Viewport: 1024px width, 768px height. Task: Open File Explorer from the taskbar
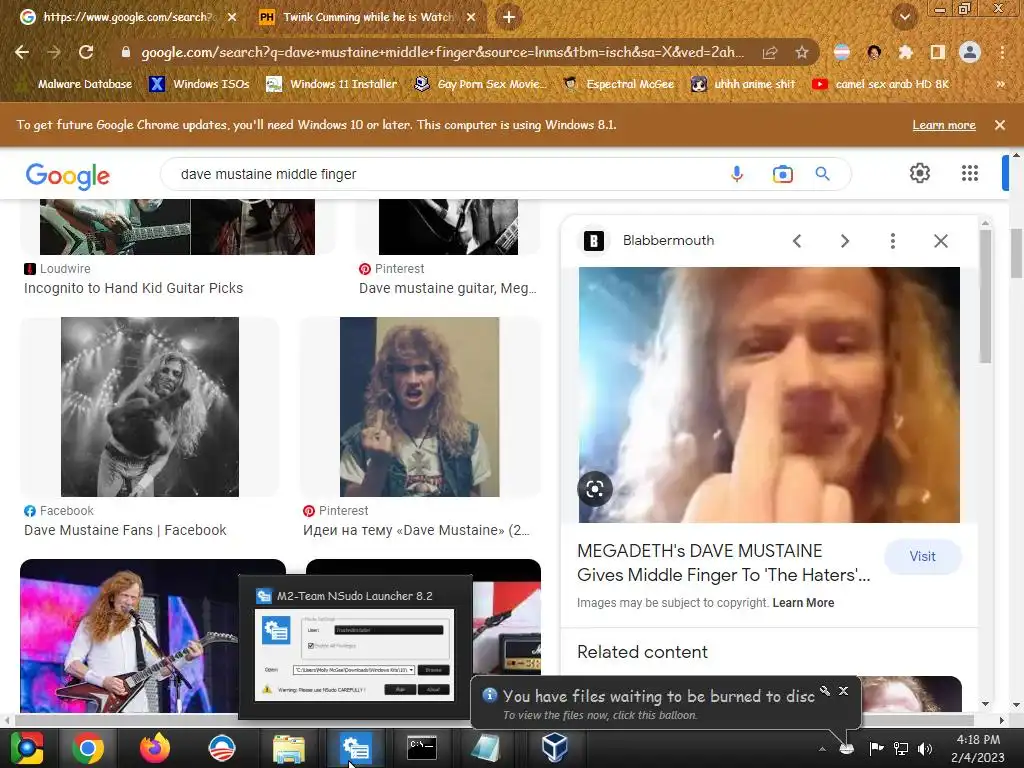(288, 748)
